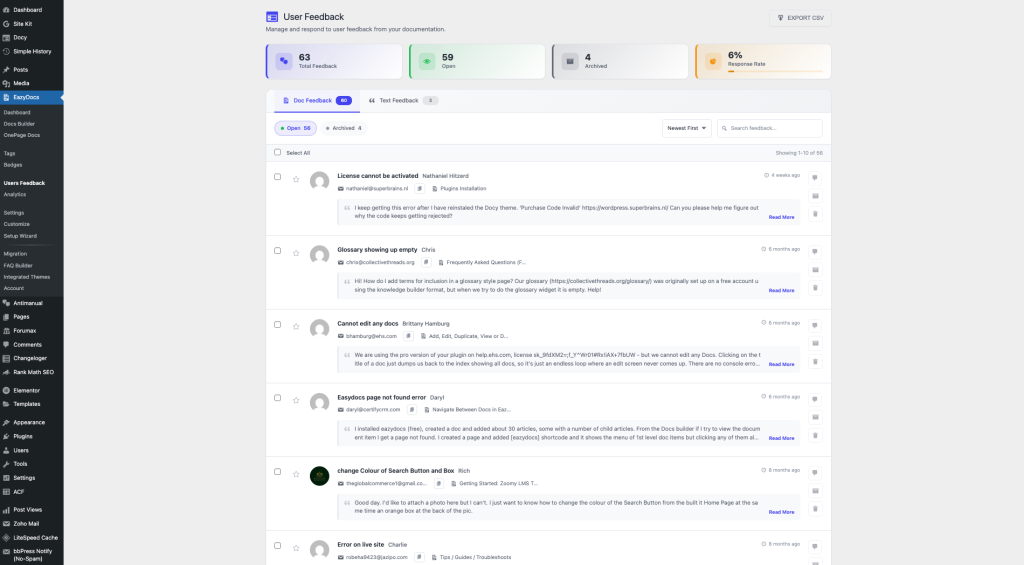Archive 'Glossary showing up empty' feedback

(x=814, y=270)
